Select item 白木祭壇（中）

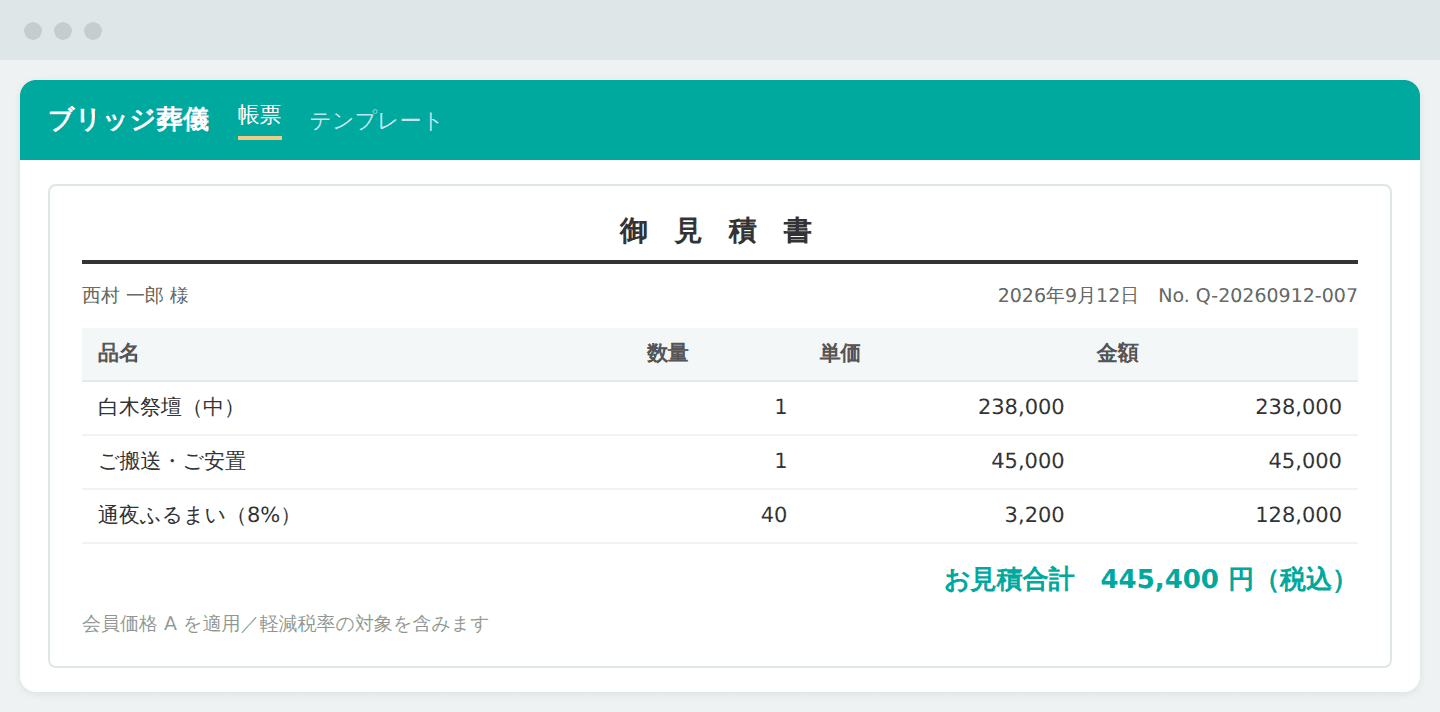click(x=171, y=408)
